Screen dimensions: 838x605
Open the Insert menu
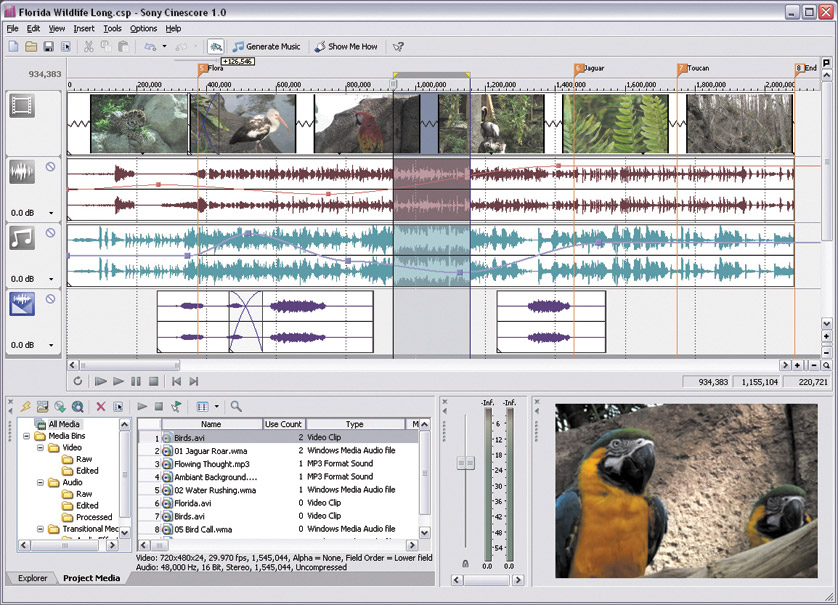(x=85, y=29)
